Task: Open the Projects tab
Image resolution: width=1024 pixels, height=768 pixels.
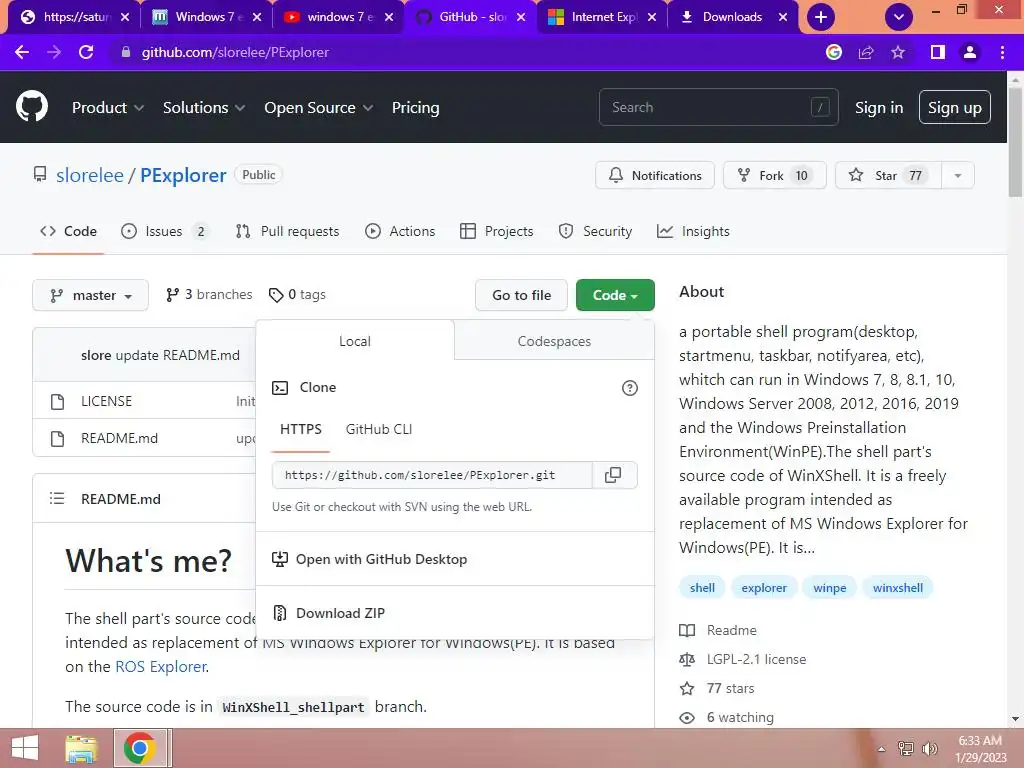Action: pyautogui.click(x=496, y=231)
